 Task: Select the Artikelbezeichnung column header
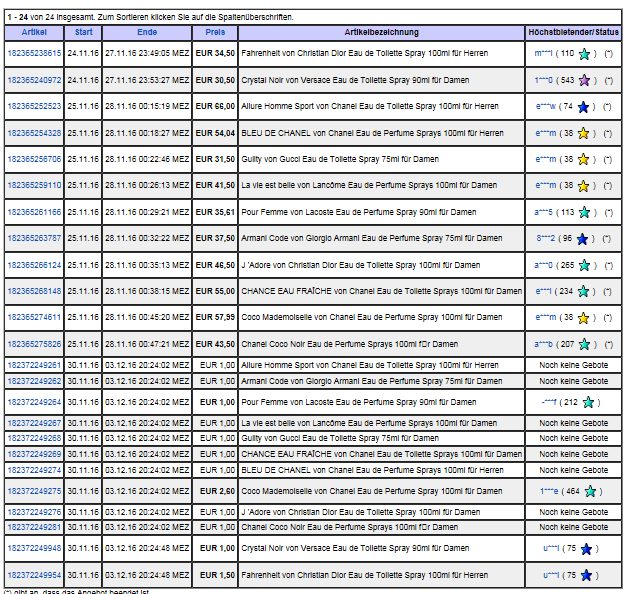381,32
